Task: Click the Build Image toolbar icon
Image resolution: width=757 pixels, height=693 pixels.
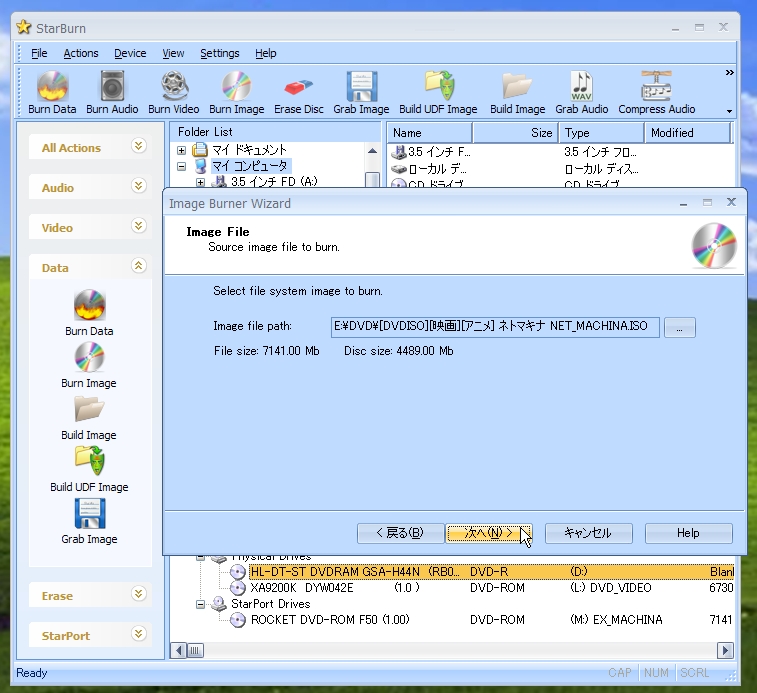Action: (518, 92)
